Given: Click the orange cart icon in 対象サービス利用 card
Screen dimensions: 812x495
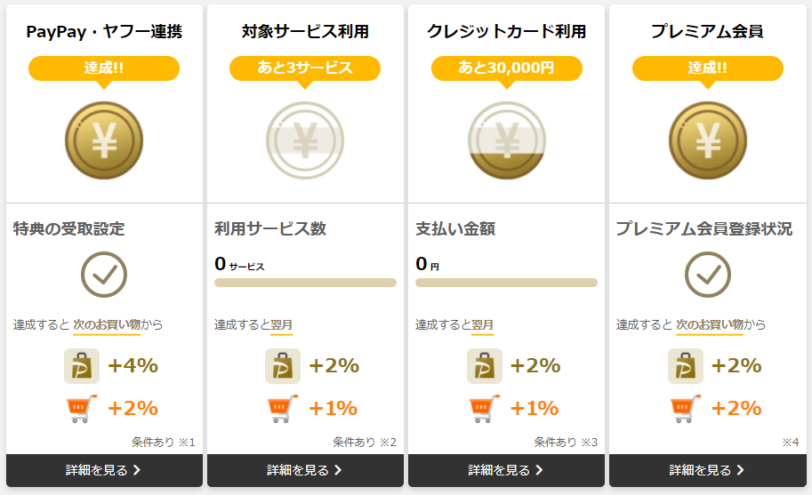Looking at the screenshot, I should (x=283, y=409).
